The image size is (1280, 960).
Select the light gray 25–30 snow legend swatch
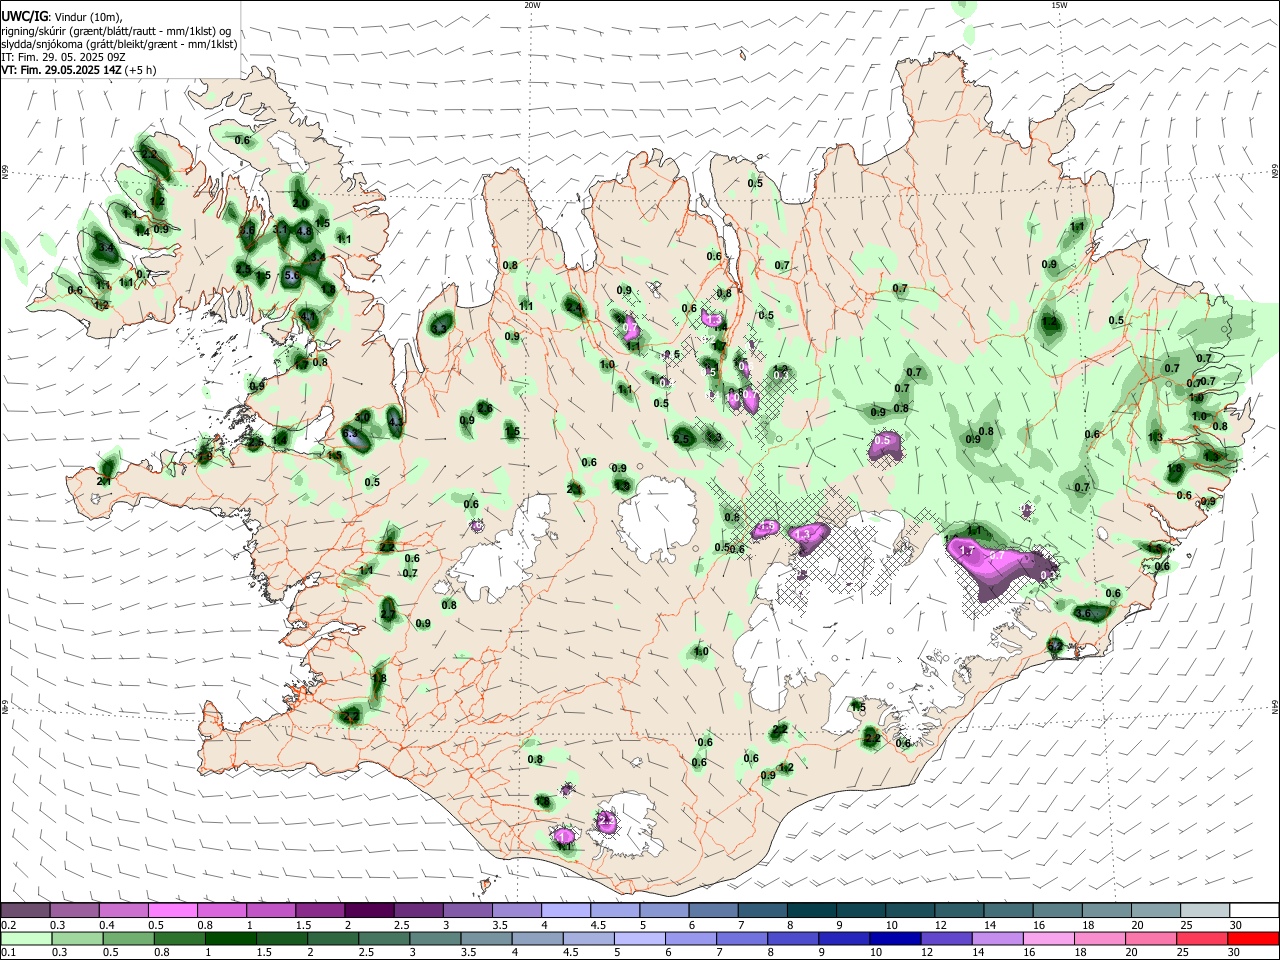point(1205,910)
